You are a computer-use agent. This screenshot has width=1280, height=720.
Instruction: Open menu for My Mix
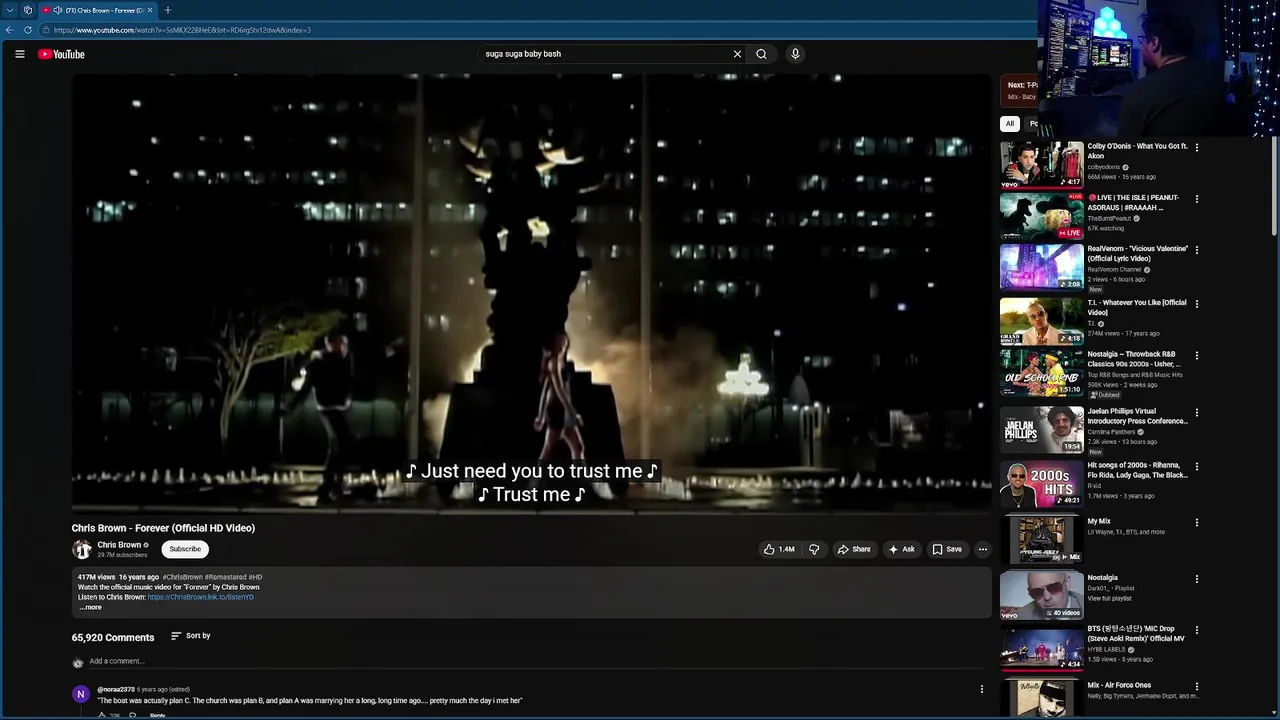pos(1196,523)
